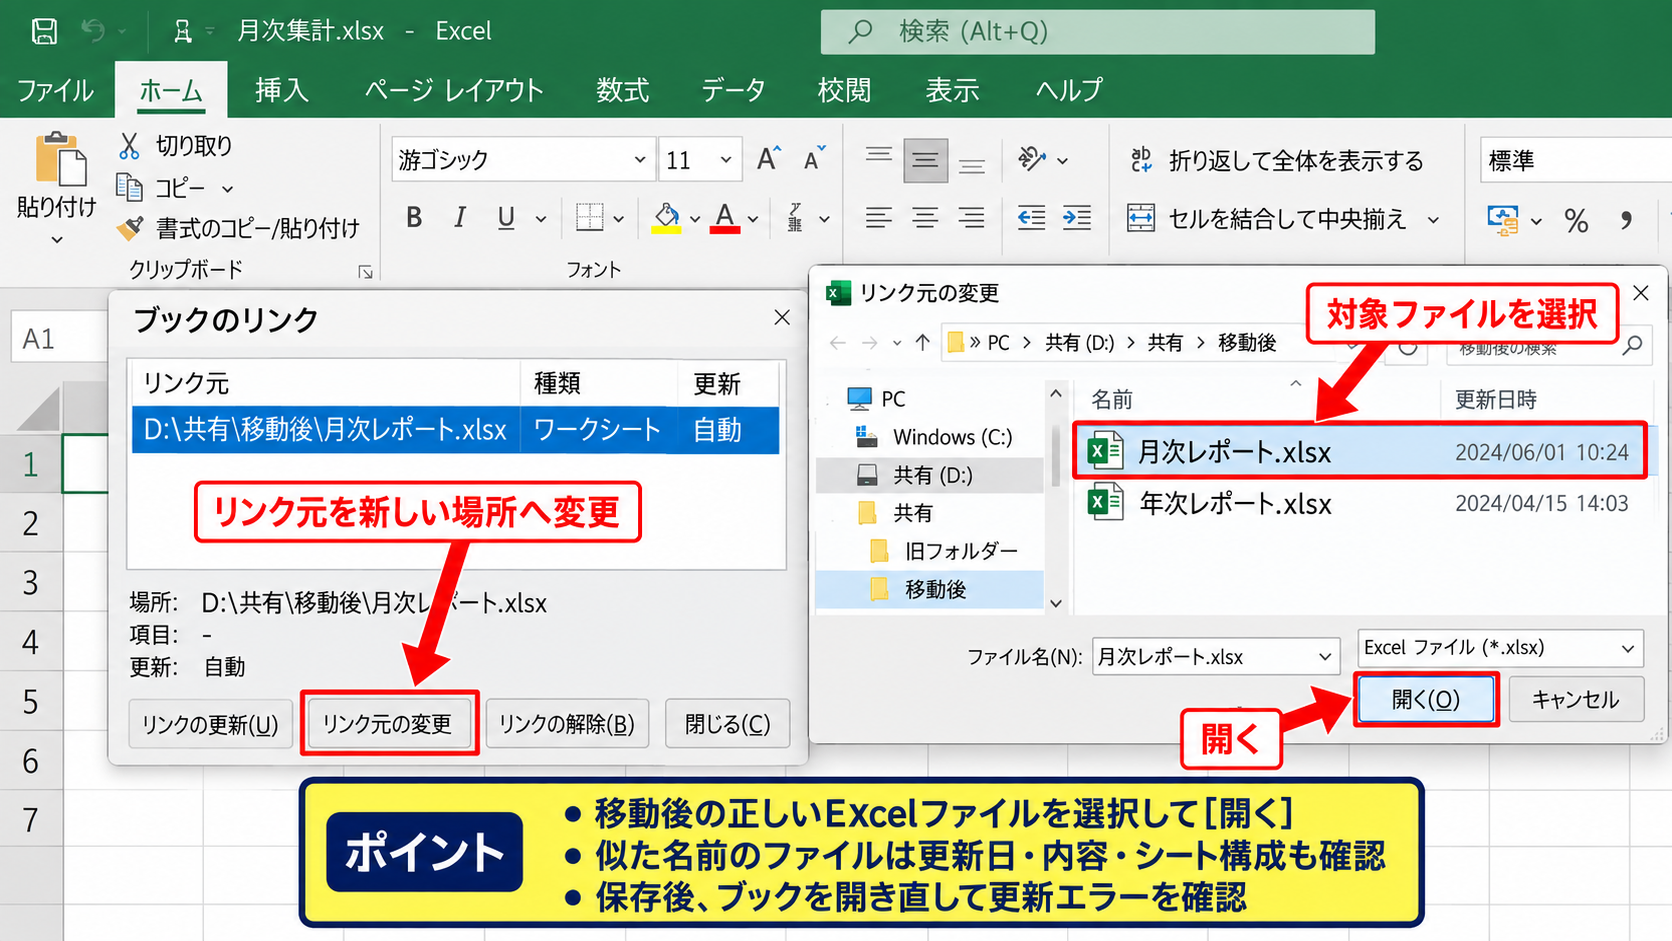The image size is (1672, 941).
Task: Expand the paste options arrow under 貼り付け
Action: tap(57, 240)
